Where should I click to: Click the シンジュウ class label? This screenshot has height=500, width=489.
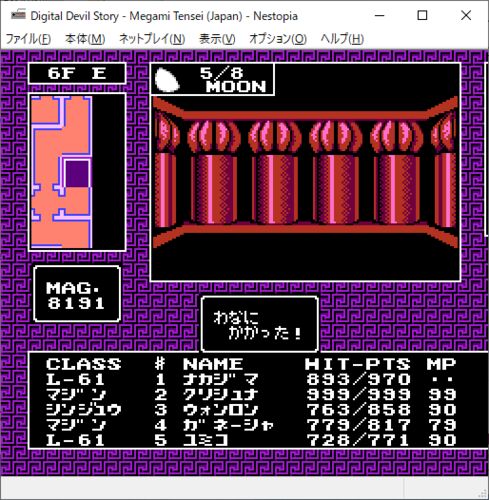coord(84,410)
